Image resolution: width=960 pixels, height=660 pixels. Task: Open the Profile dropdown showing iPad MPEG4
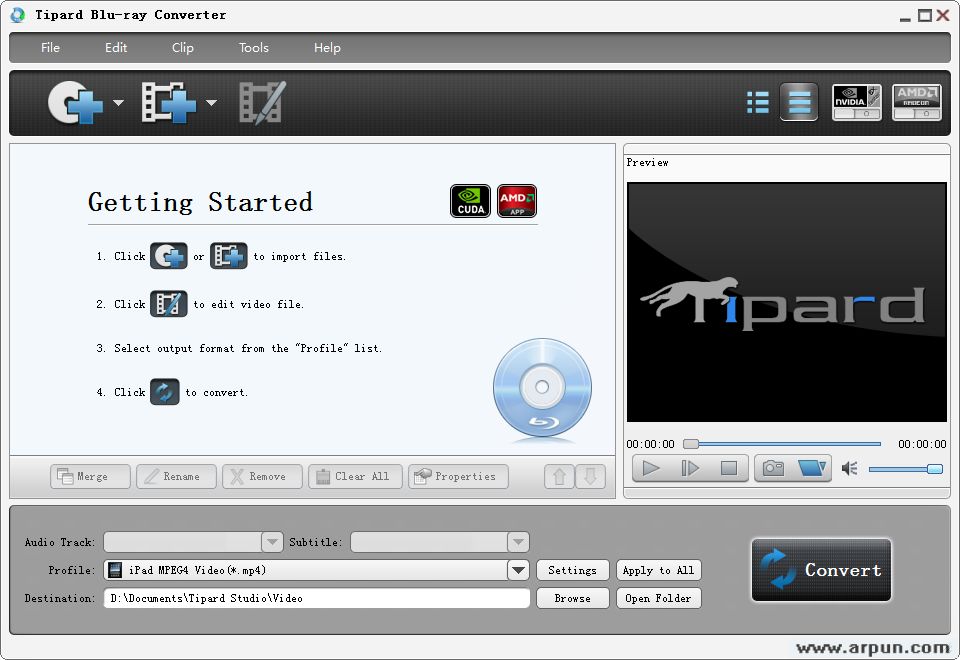point(518,570)
